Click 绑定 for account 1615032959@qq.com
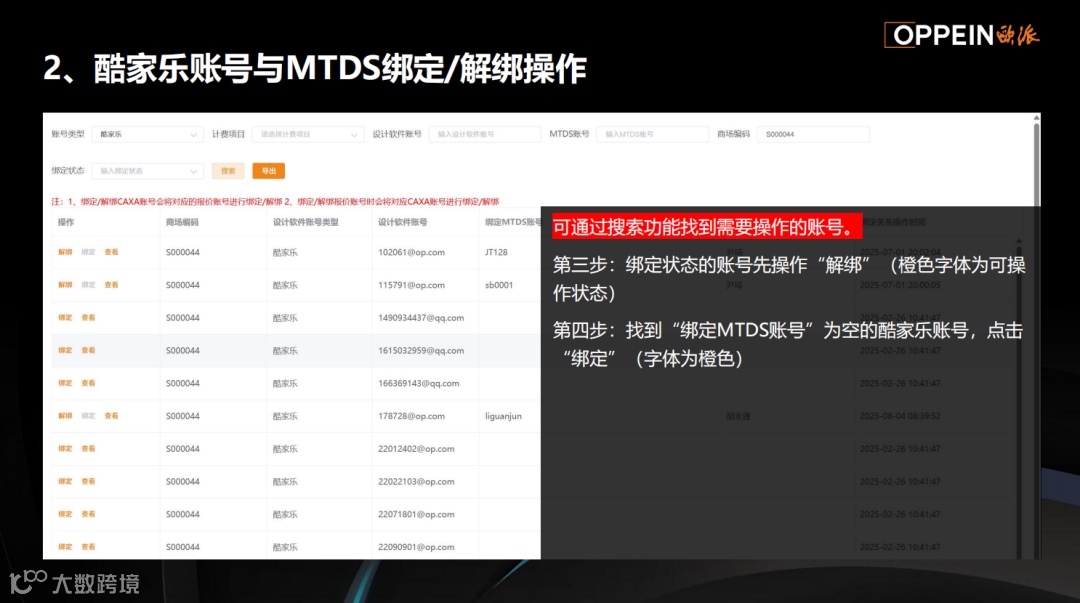 (x=65, y=350)
